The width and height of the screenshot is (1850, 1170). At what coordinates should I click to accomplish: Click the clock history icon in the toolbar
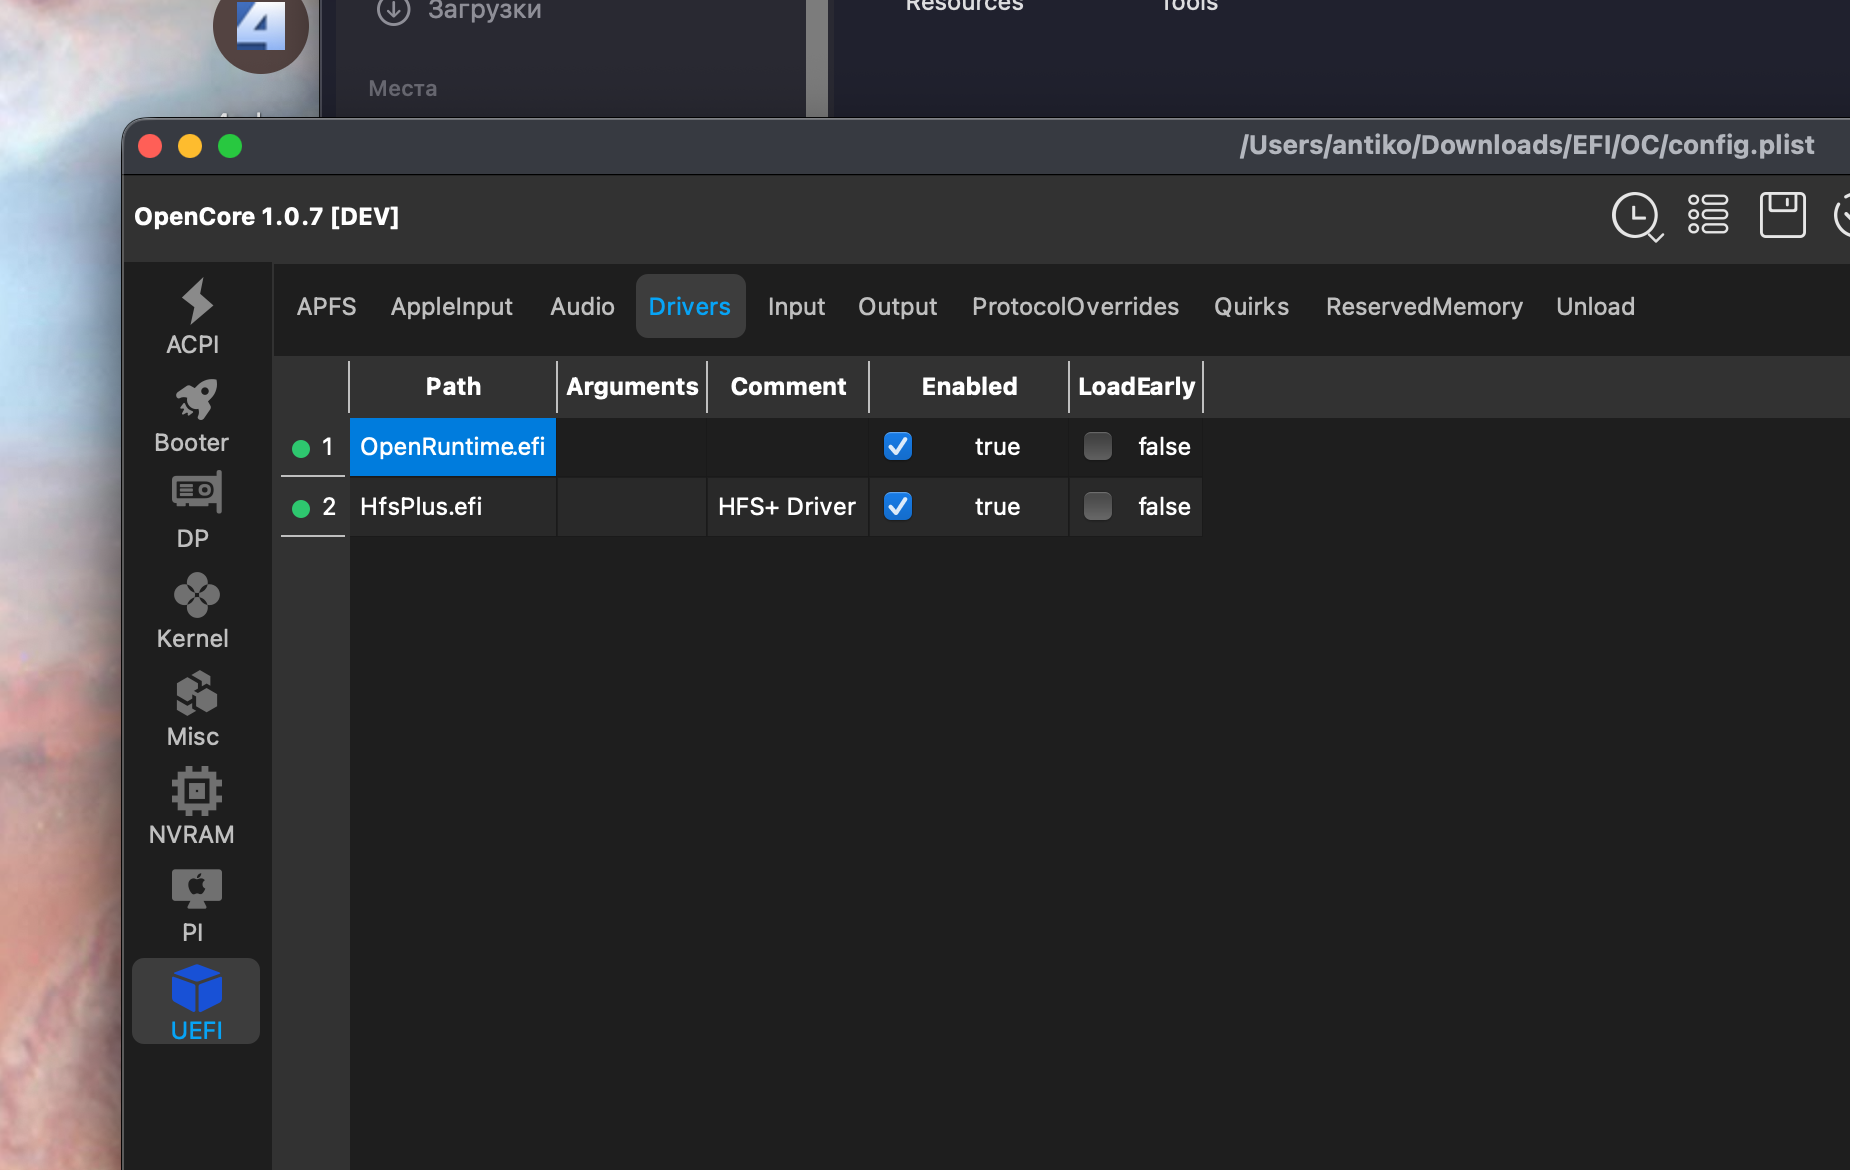[1636, 216]
